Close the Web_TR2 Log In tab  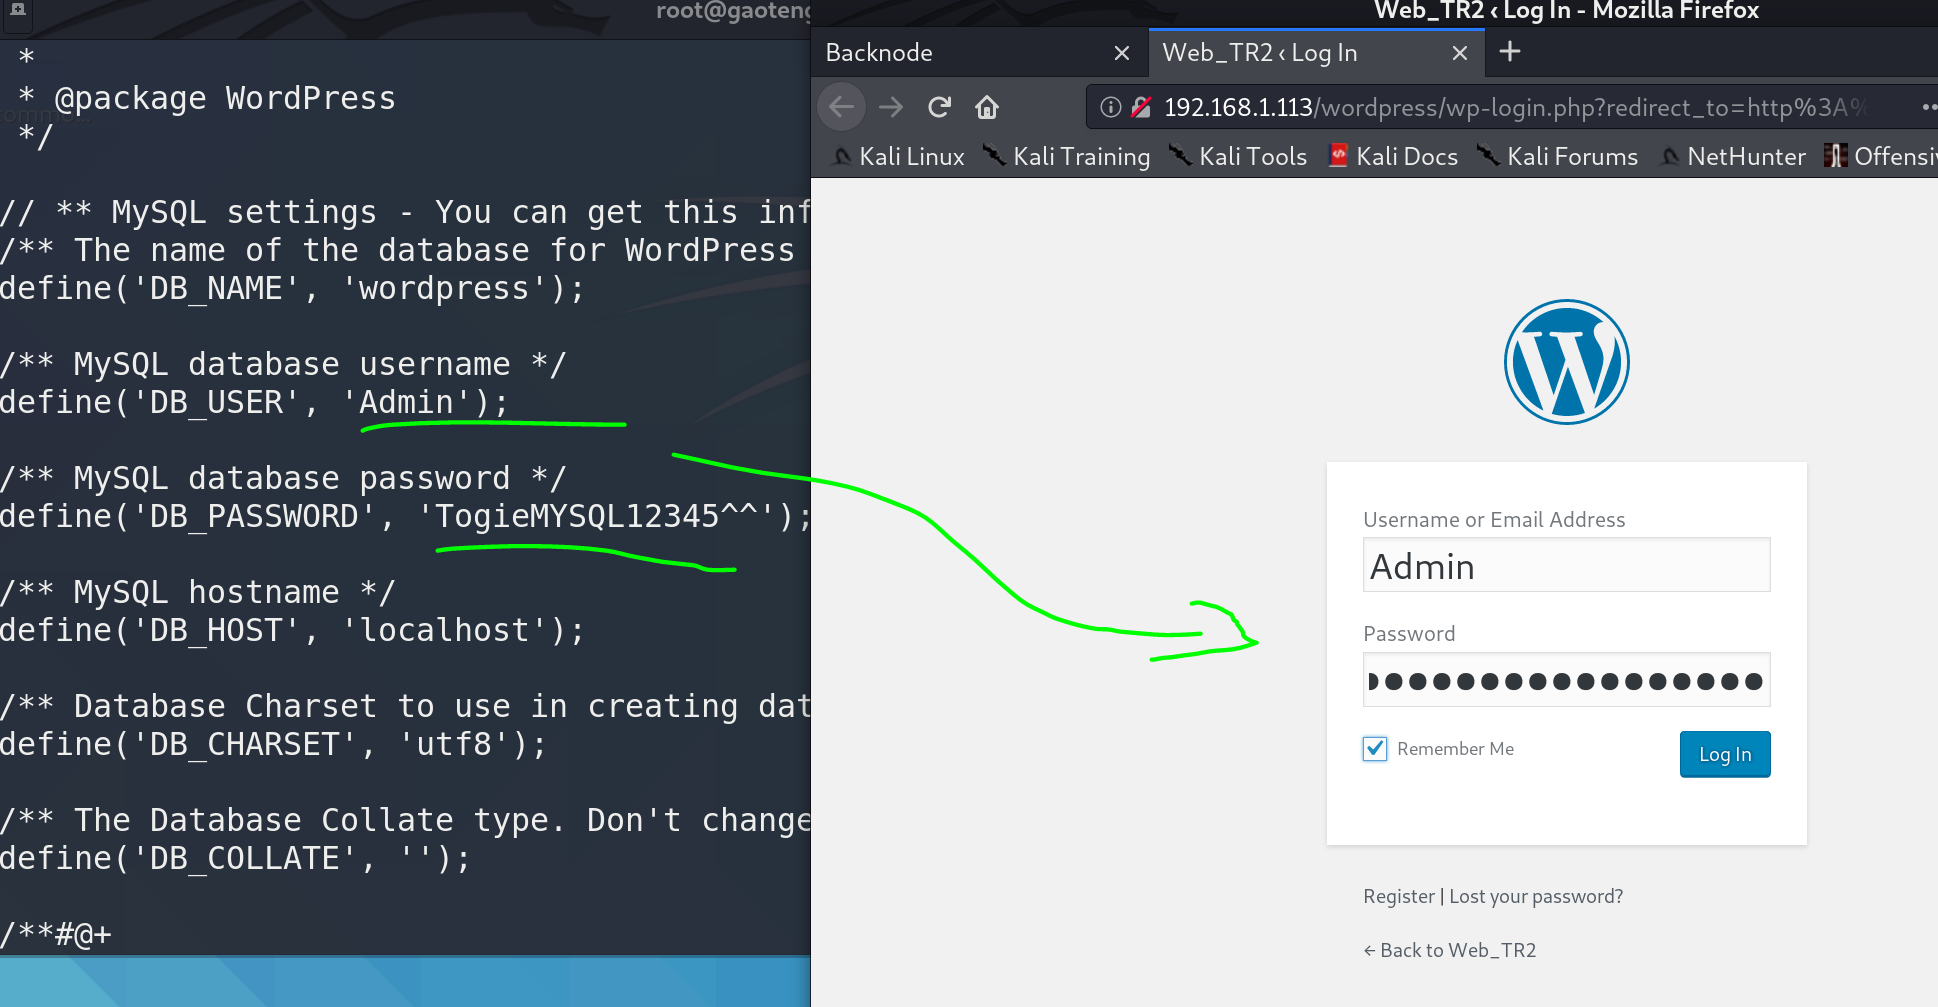(1460, 53)
